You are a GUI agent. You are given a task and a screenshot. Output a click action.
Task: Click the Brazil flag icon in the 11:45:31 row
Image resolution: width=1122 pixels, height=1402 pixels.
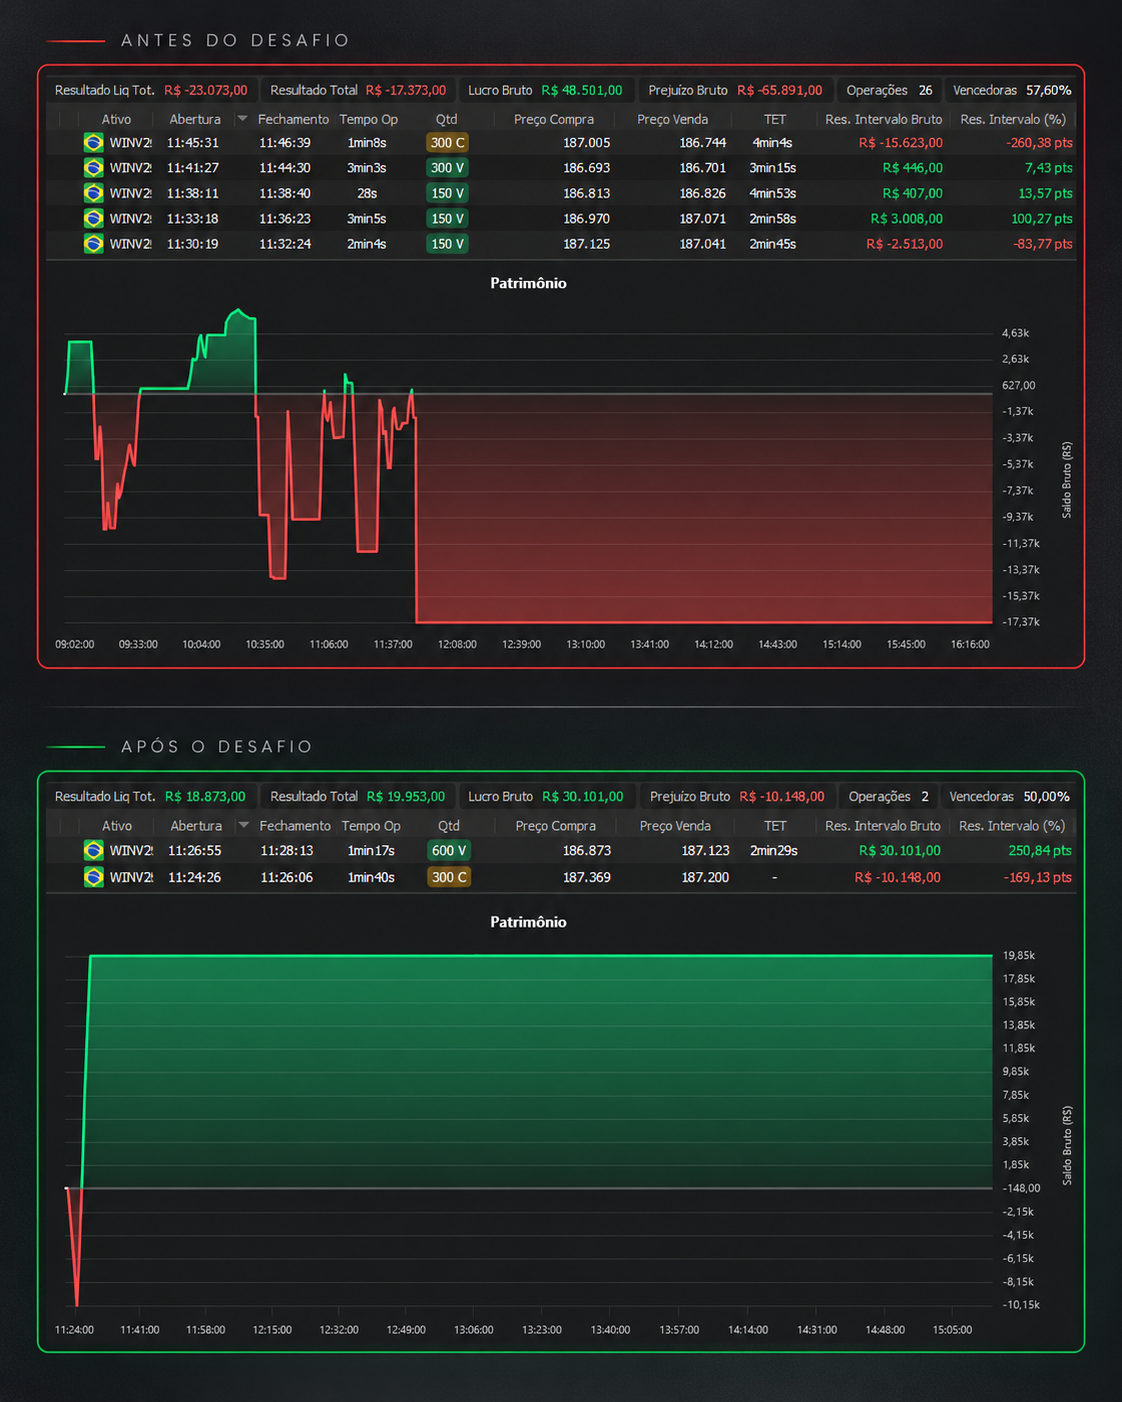click(93, 143)
